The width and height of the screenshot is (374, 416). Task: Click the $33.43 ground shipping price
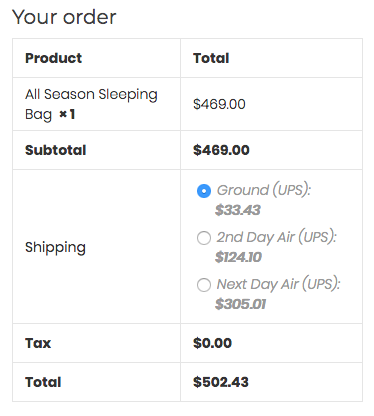(238, 210)
